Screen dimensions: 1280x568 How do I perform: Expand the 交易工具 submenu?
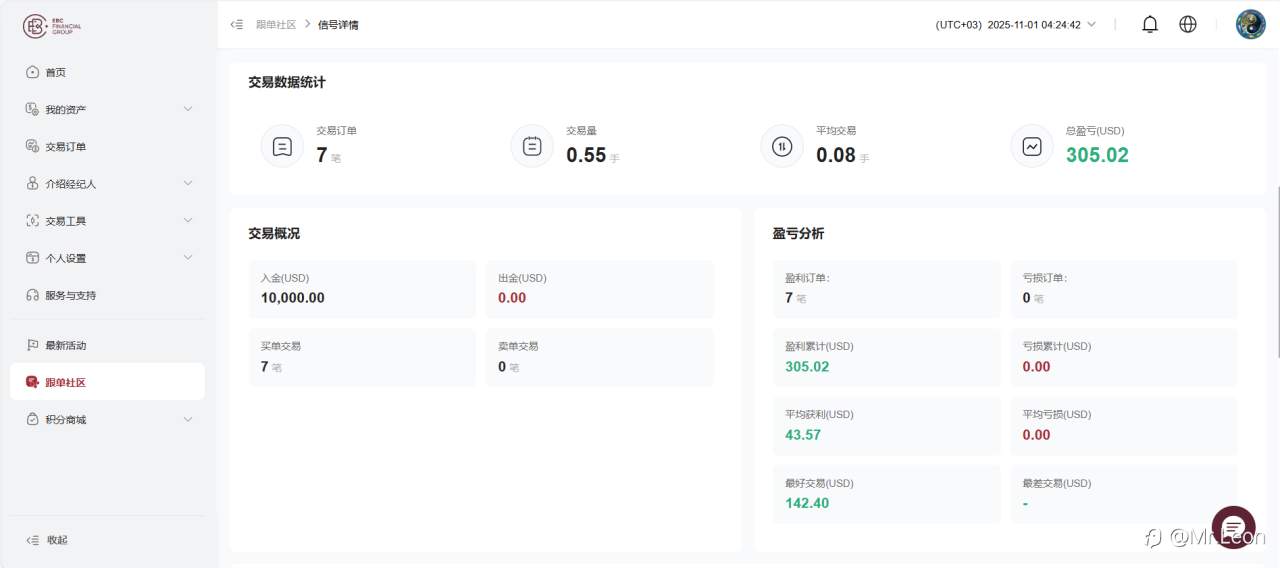(x=188, y=220)
